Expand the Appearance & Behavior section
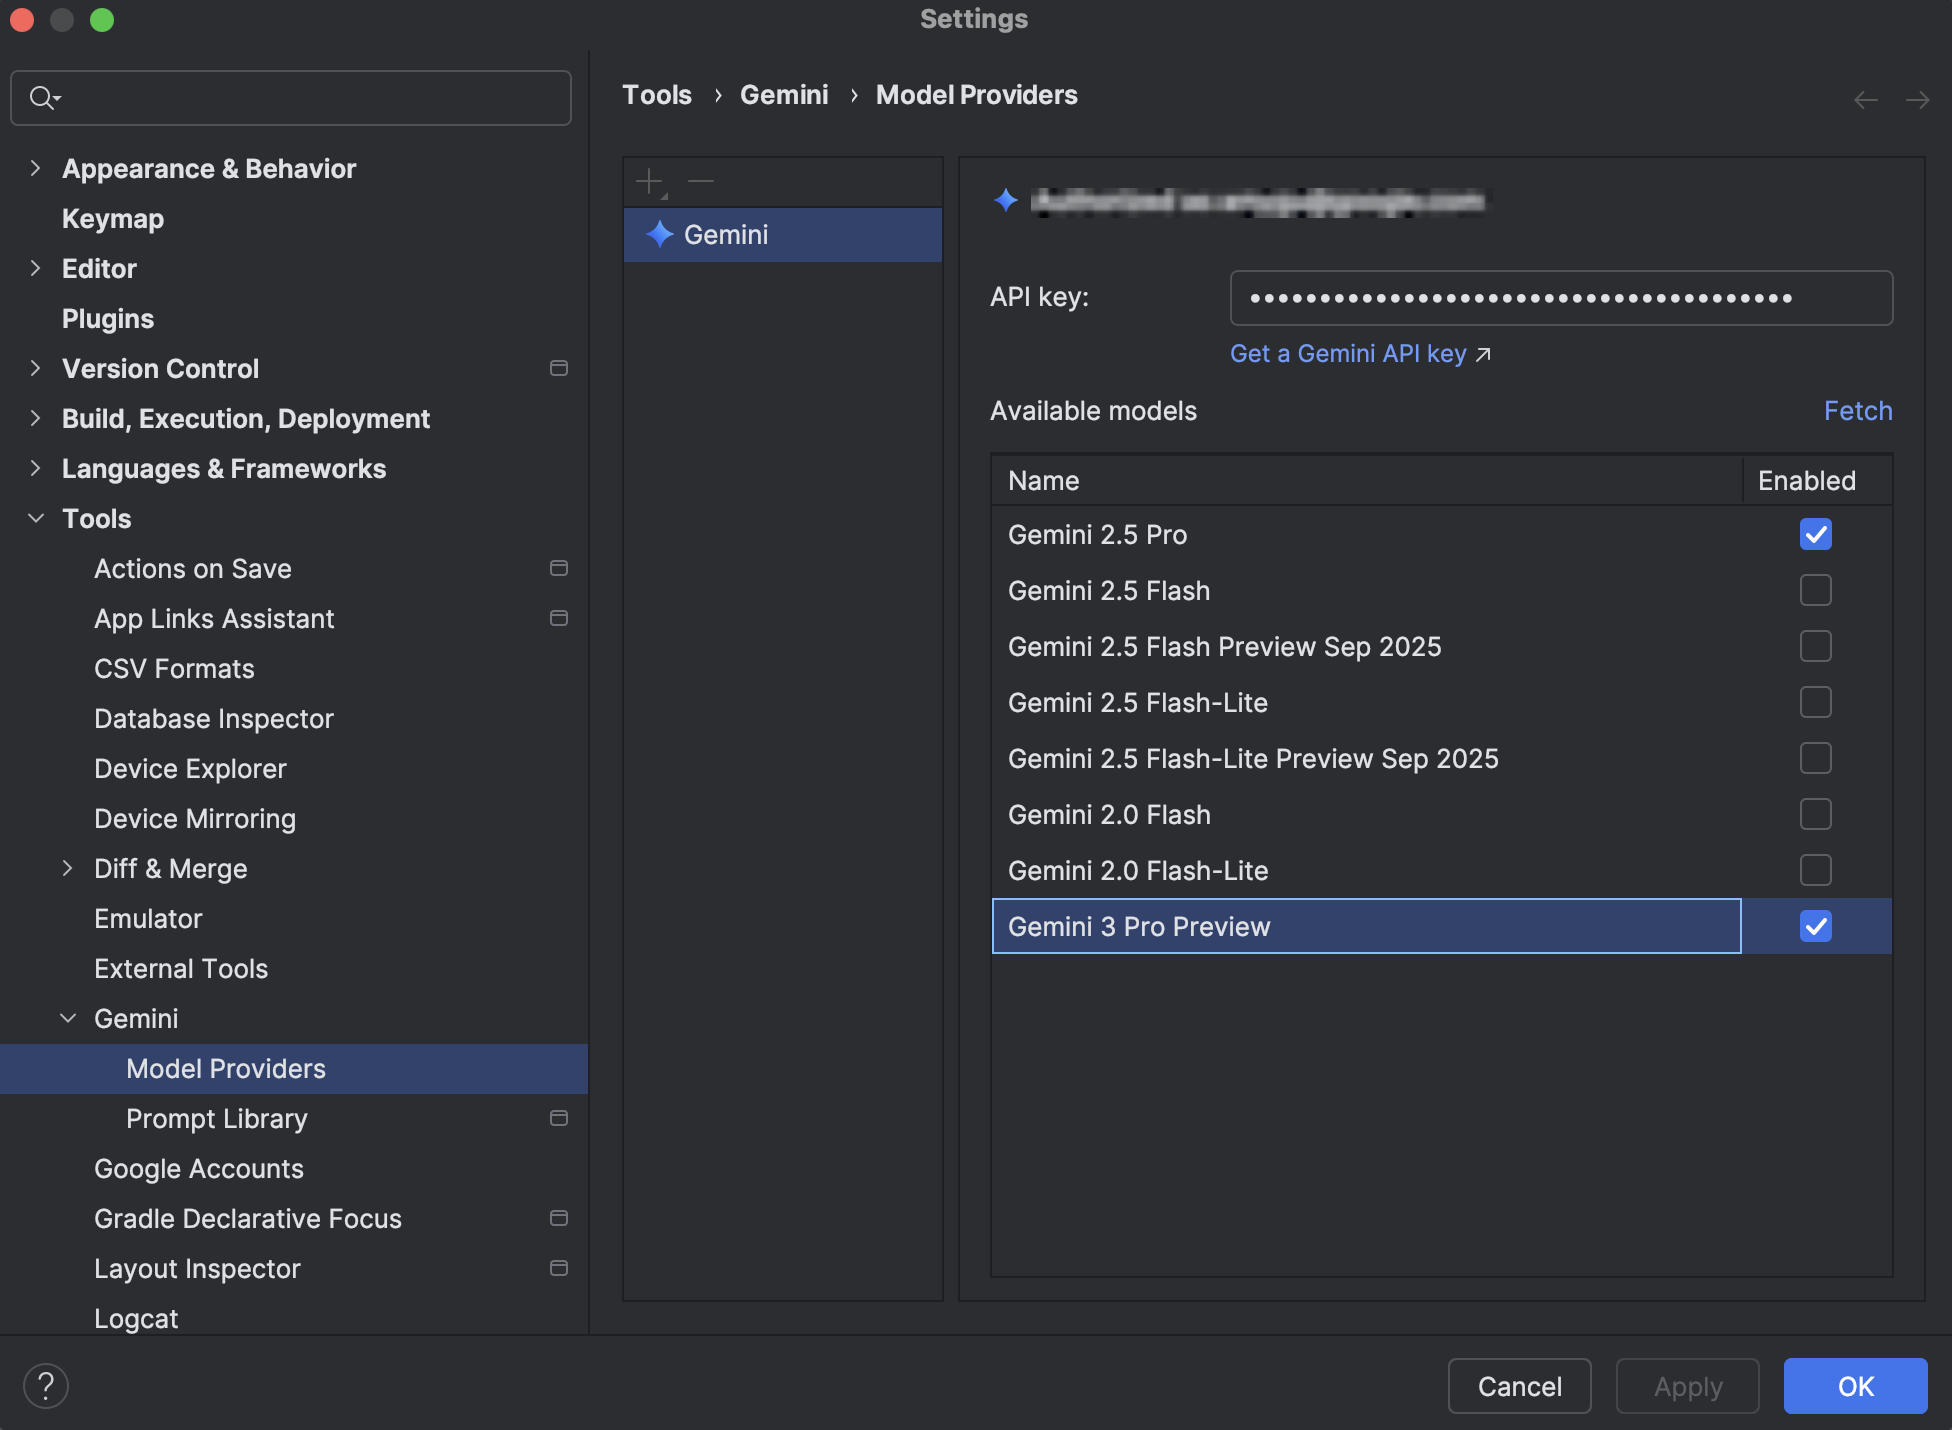Viewport: 1952px width, 1430px height. click(x=36, y=168)
